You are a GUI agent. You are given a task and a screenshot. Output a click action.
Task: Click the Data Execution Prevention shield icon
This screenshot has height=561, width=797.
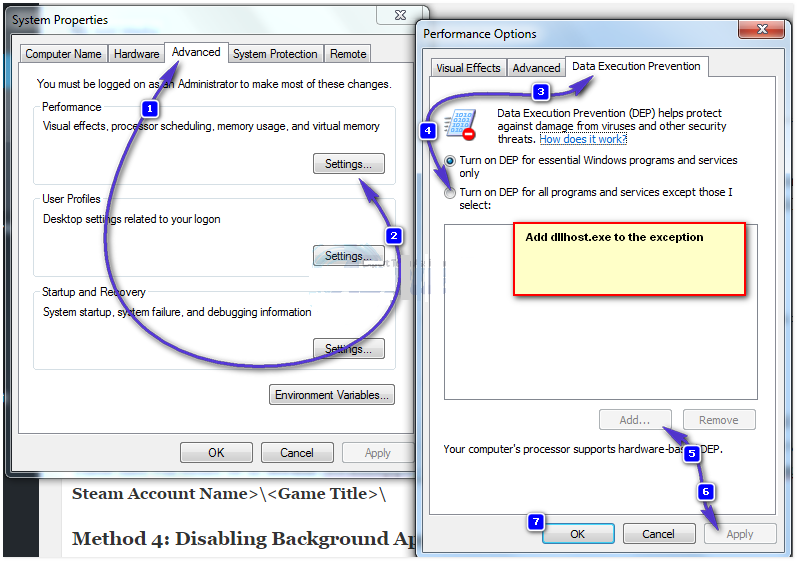click(x=460, y=125)
